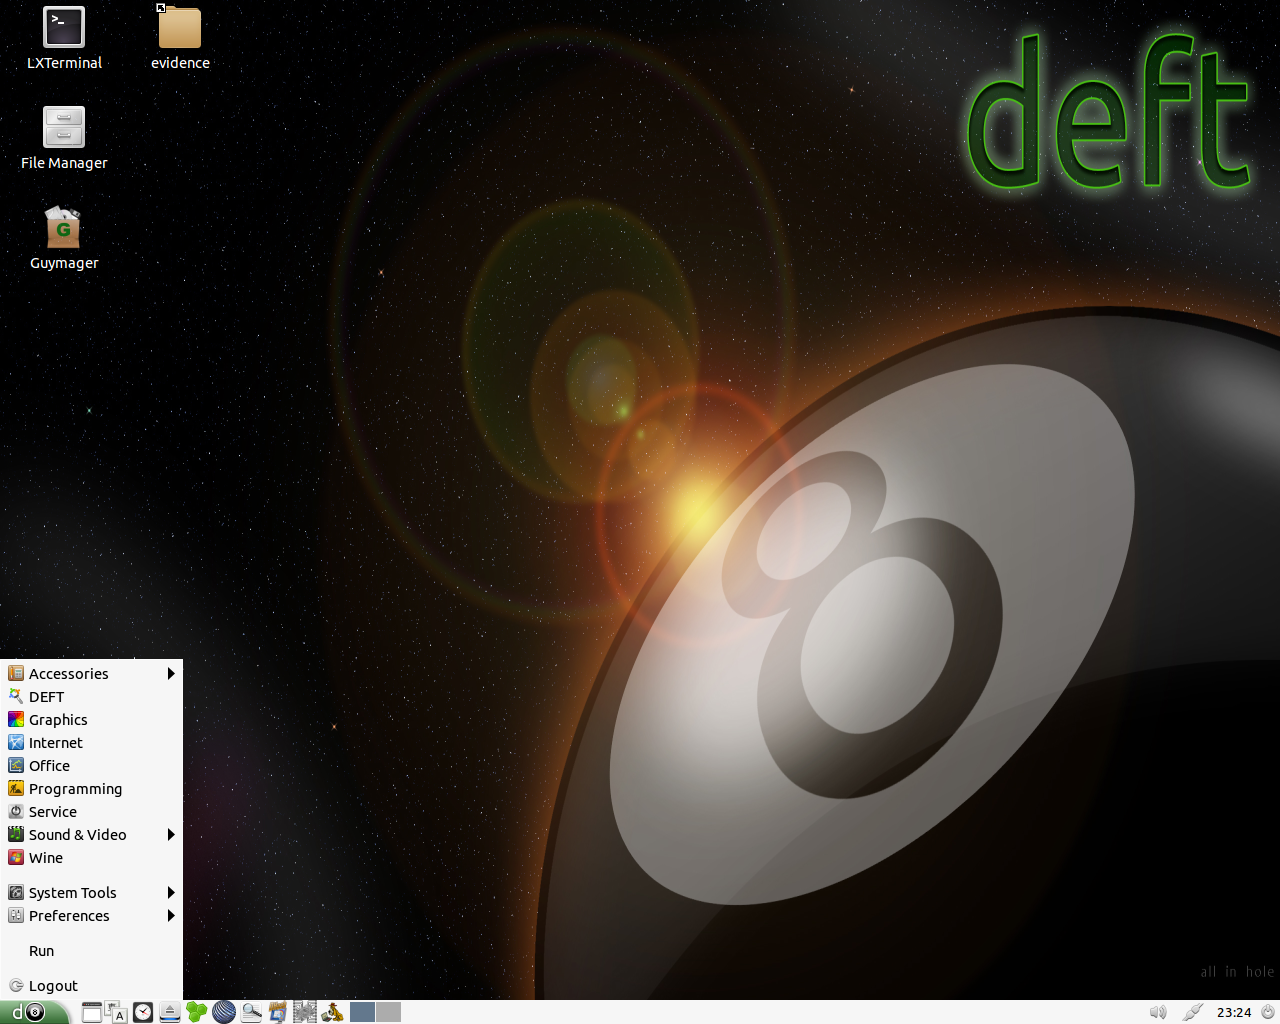The image size is (1280, 1024).
Task: Click Logout in the start menu
Action: [x=53, y=986]
